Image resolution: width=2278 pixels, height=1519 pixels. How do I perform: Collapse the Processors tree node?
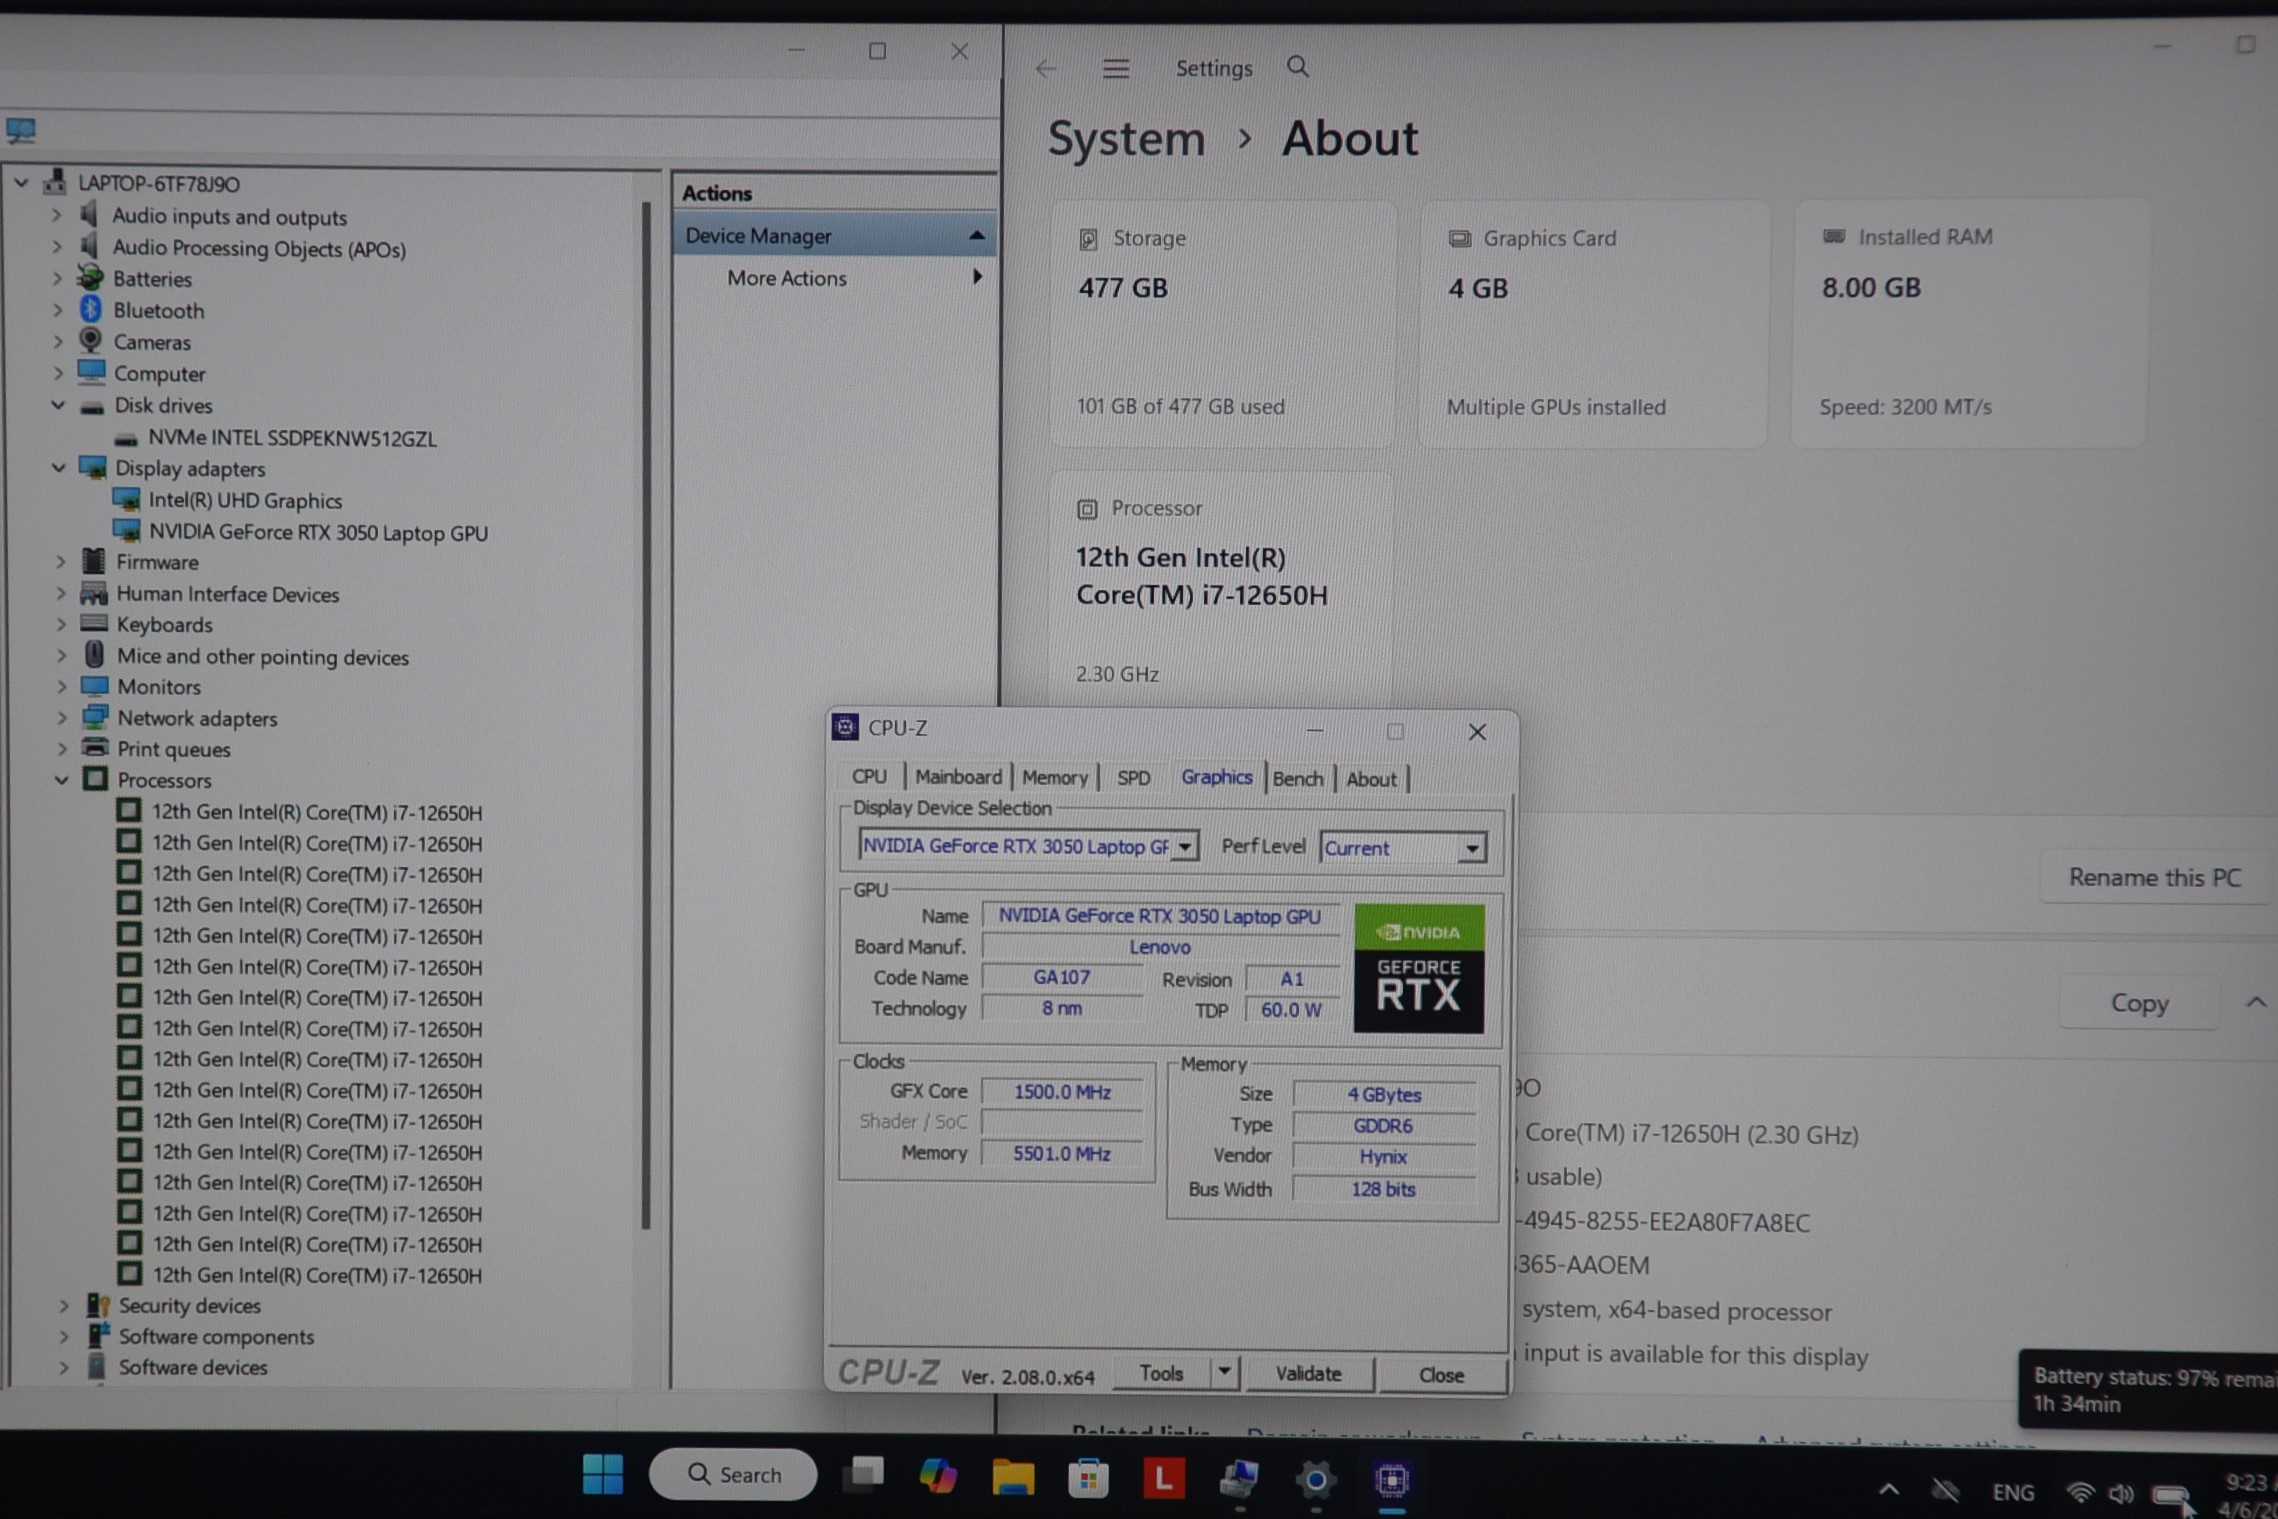coord(61,780)
